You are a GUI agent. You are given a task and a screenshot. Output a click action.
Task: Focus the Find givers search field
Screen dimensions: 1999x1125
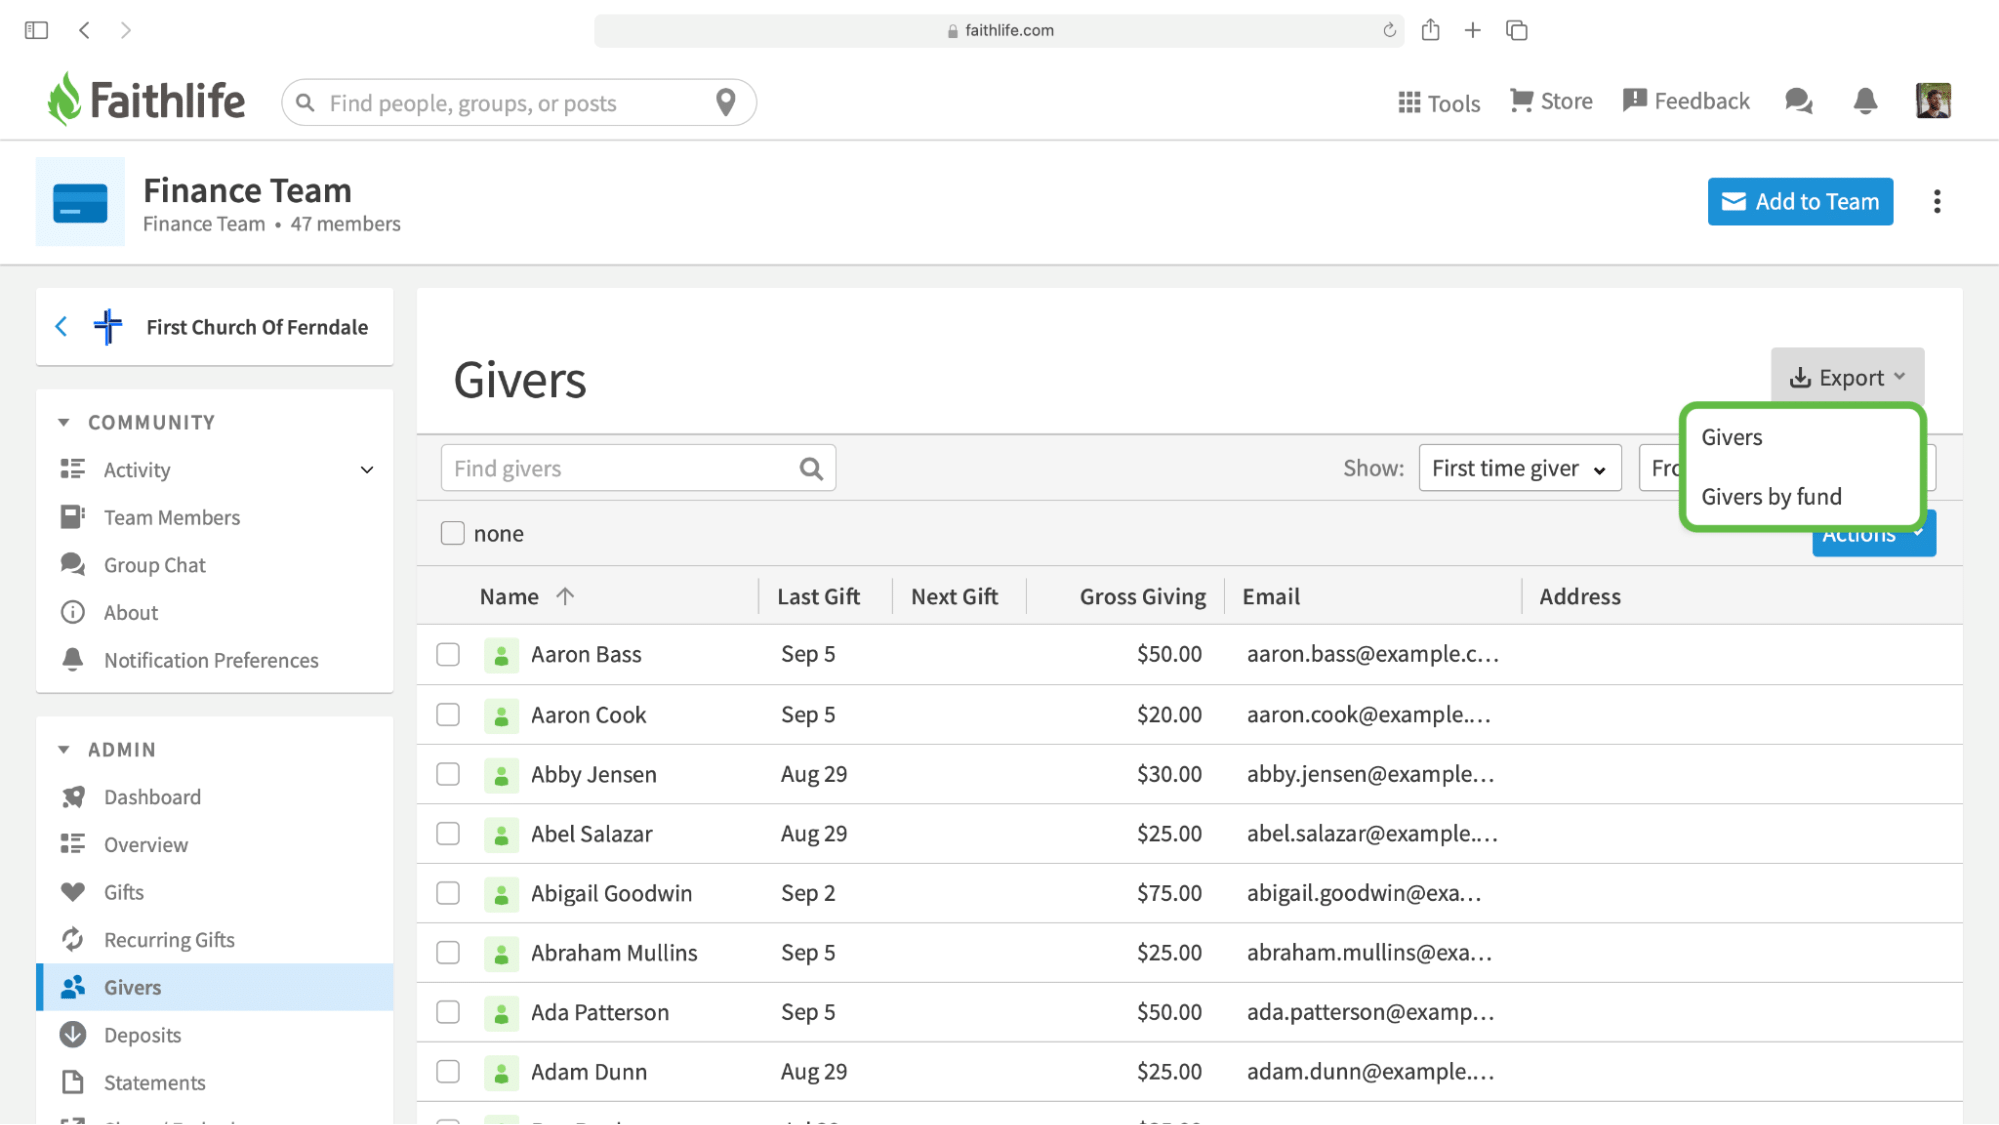(638, 468)
